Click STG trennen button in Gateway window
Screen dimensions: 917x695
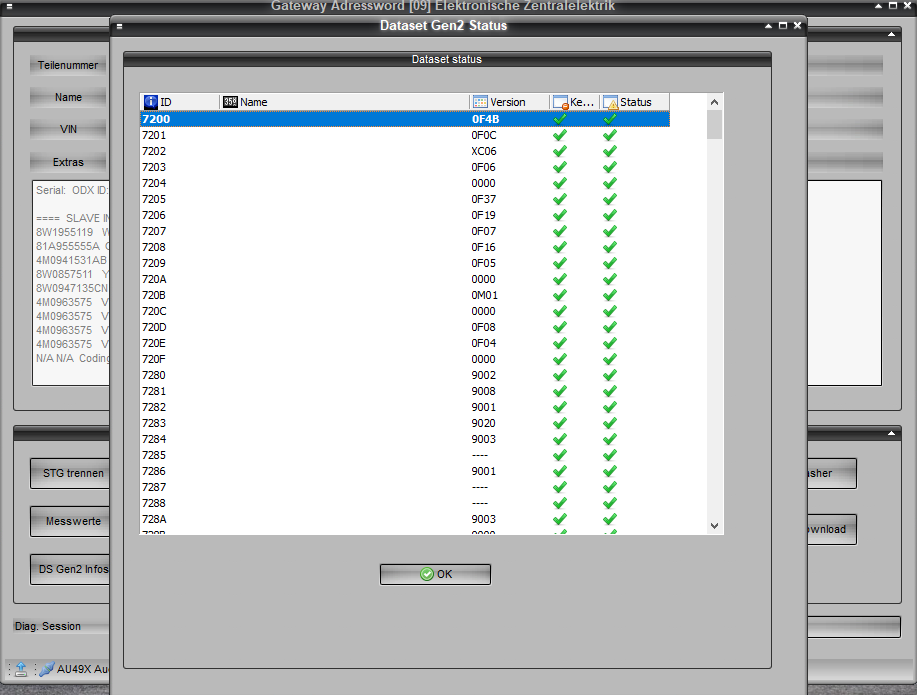pyautogui.click(x=70, y=473)
